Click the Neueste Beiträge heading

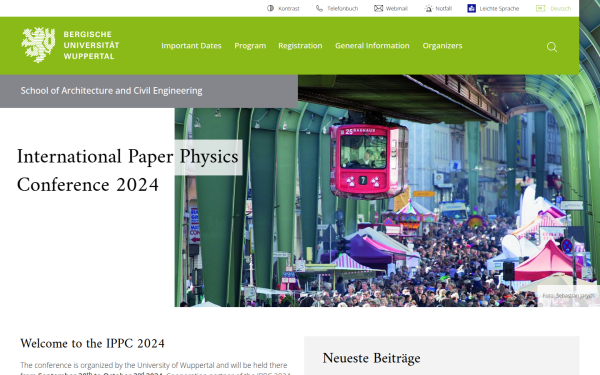371,358
